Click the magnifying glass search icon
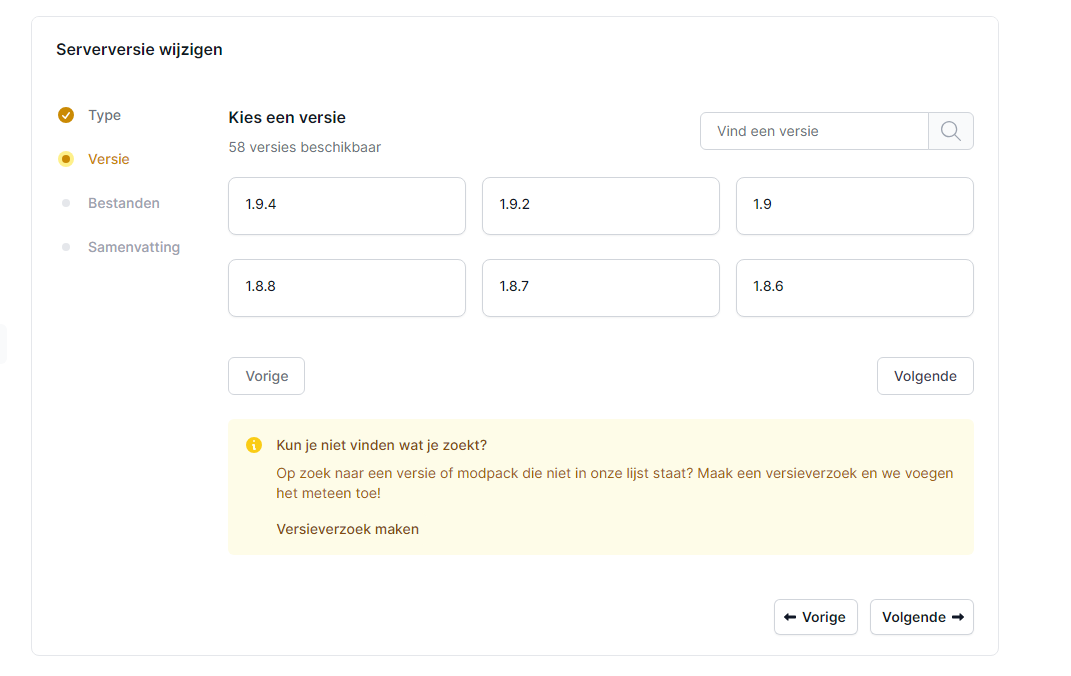1071x676 pixels. [950, 131]
